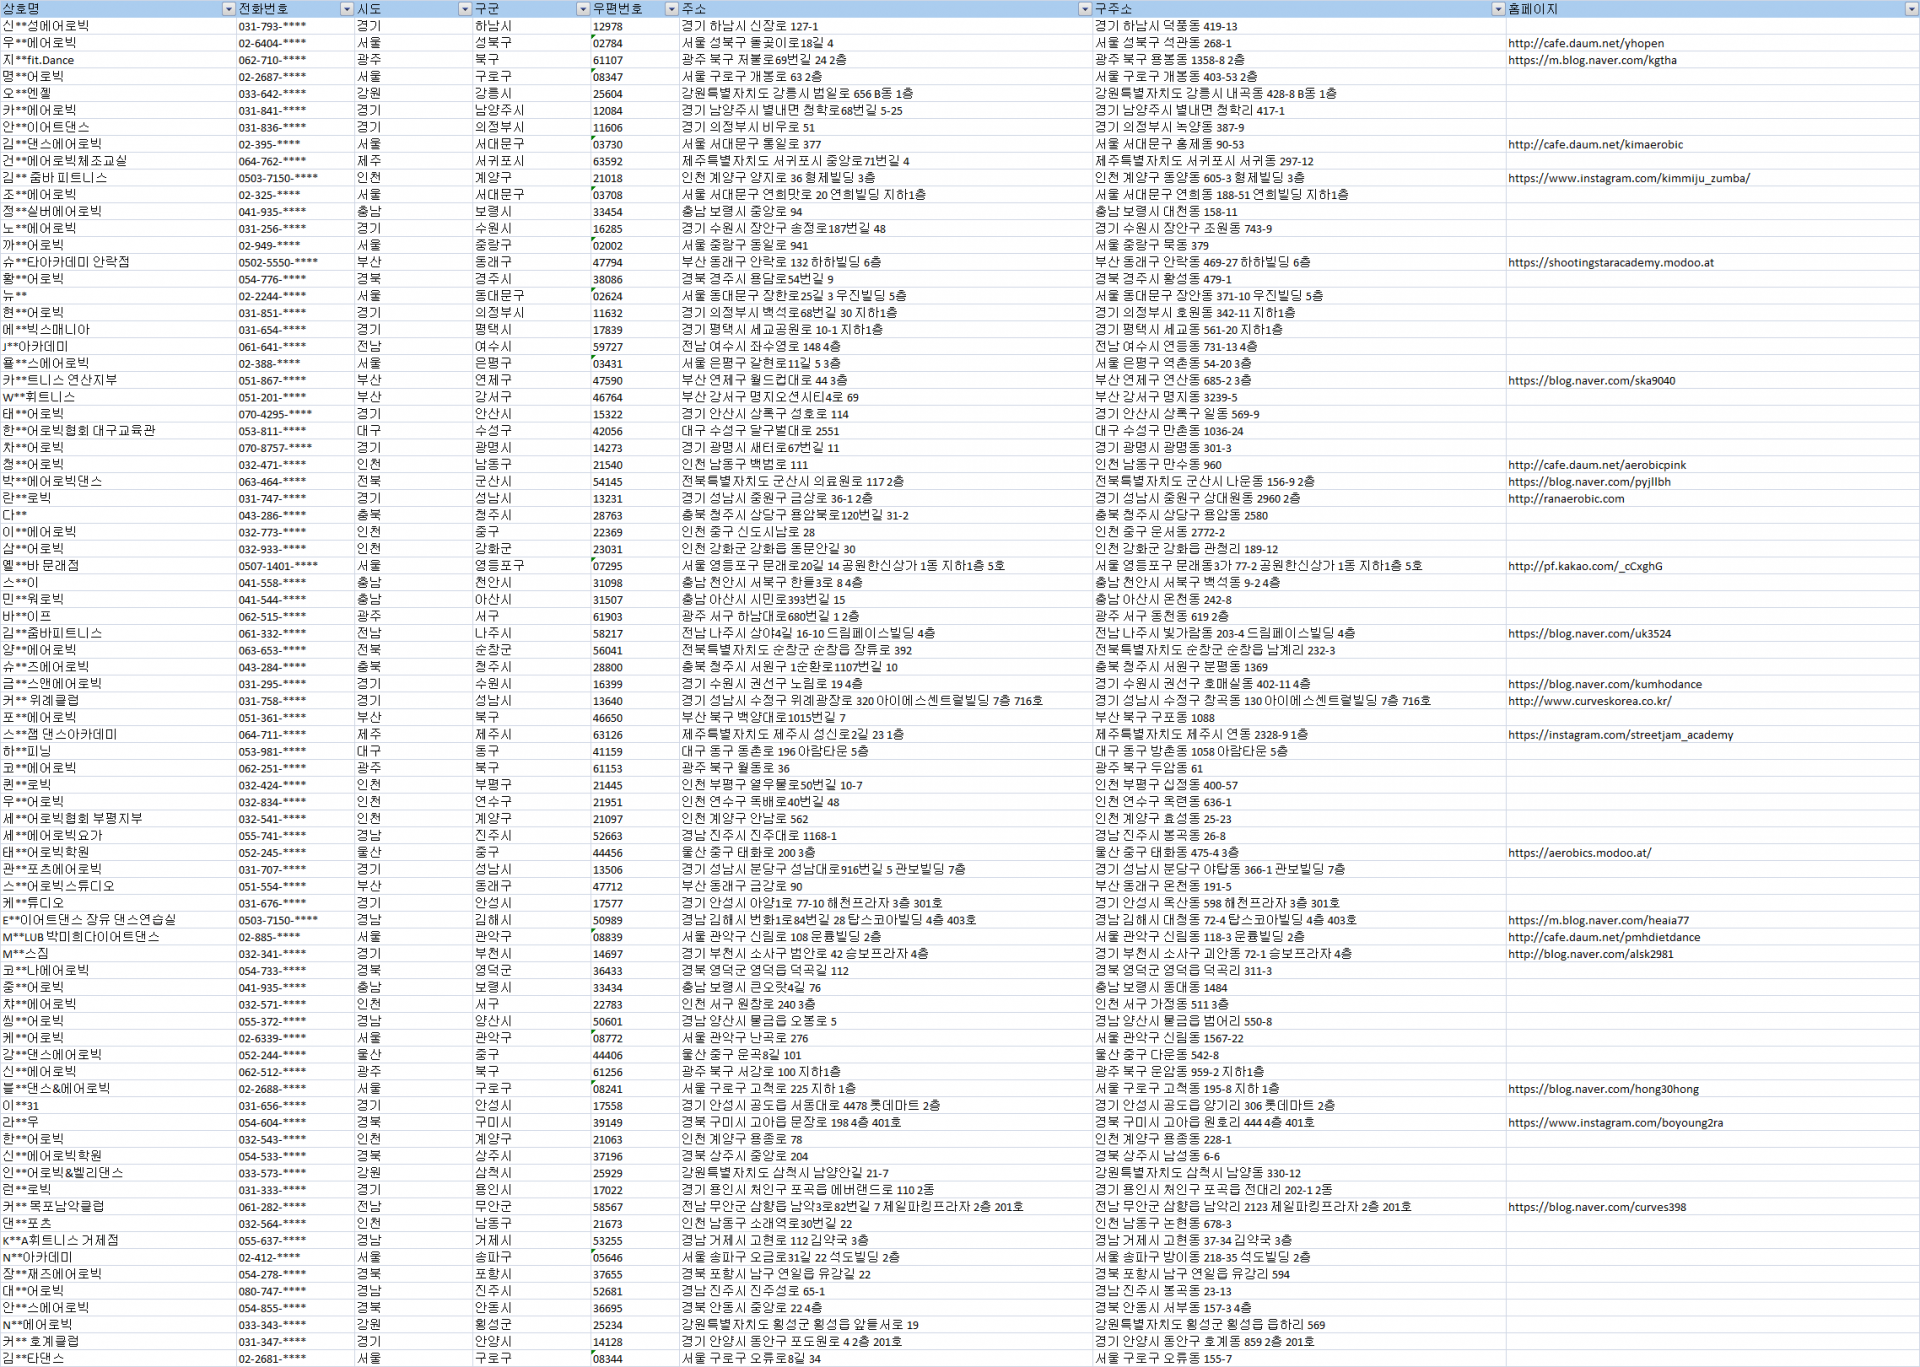Viewport: 1920px width, 1367px height.
Task: Open the 주소 column filter dropdown
Action: pos(1084,9)
